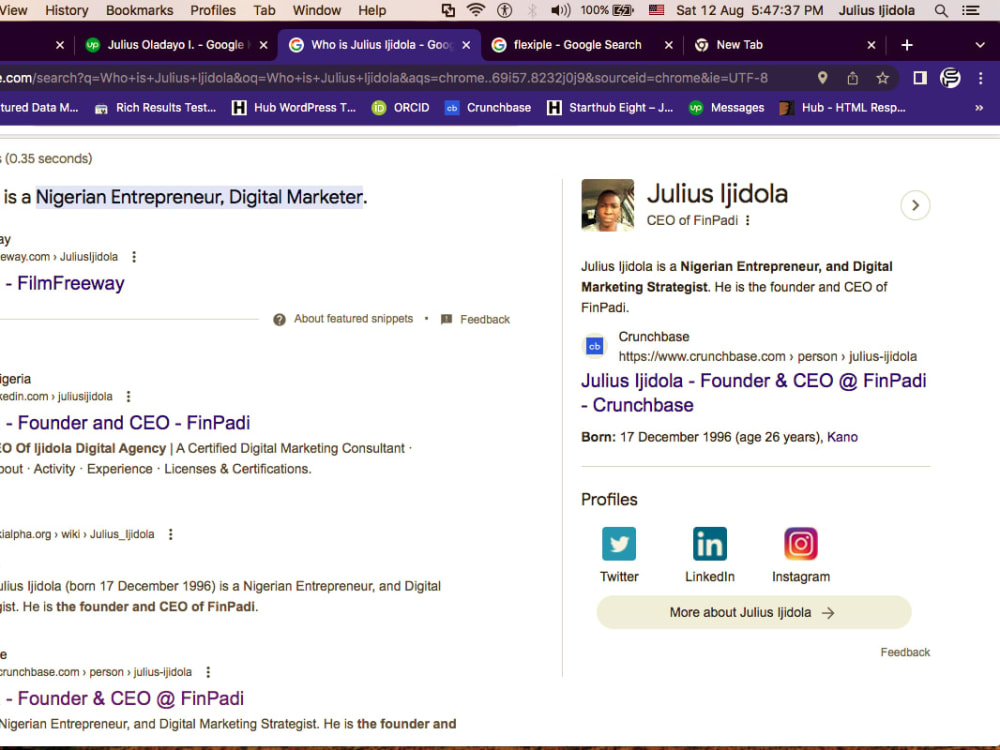Image resolution: width=1000 pixels, height=750 pixels.
Task: Open the LinkedIn profile icon
Action: coord(710,543)
